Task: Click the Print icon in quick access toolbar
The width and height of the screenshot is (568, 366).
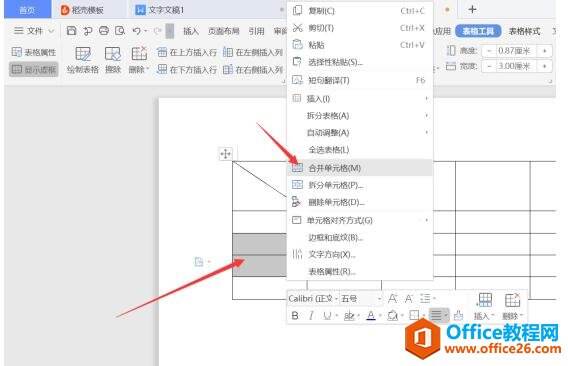Action: tap(104, 31)
